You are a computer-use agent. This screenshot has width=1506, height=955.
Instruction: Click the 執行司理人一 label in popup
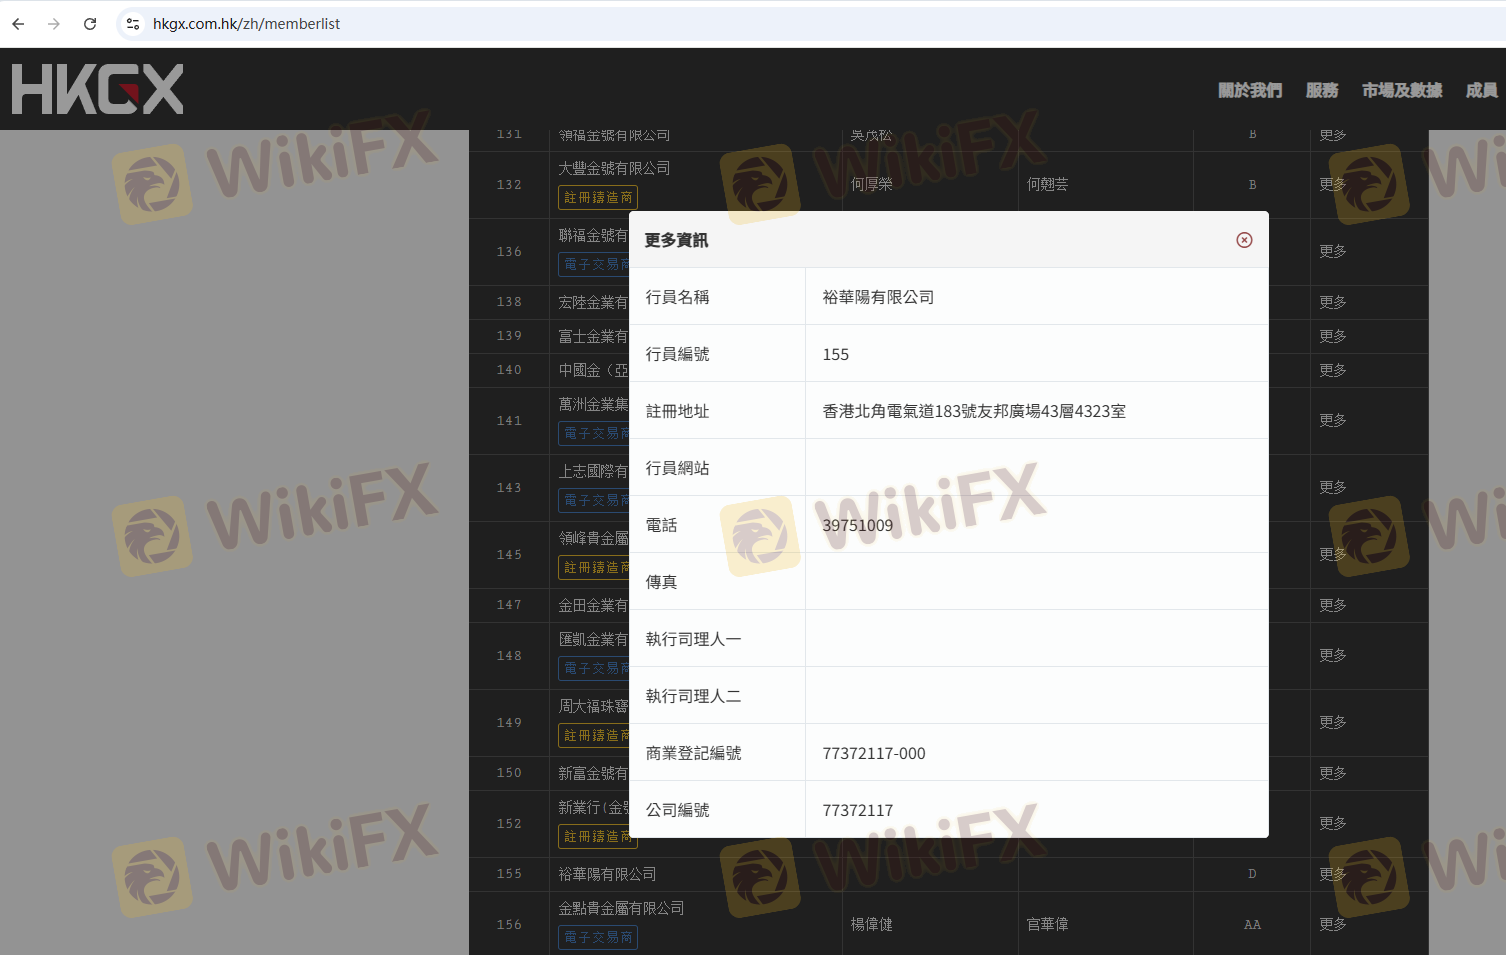tap(693, 639)
